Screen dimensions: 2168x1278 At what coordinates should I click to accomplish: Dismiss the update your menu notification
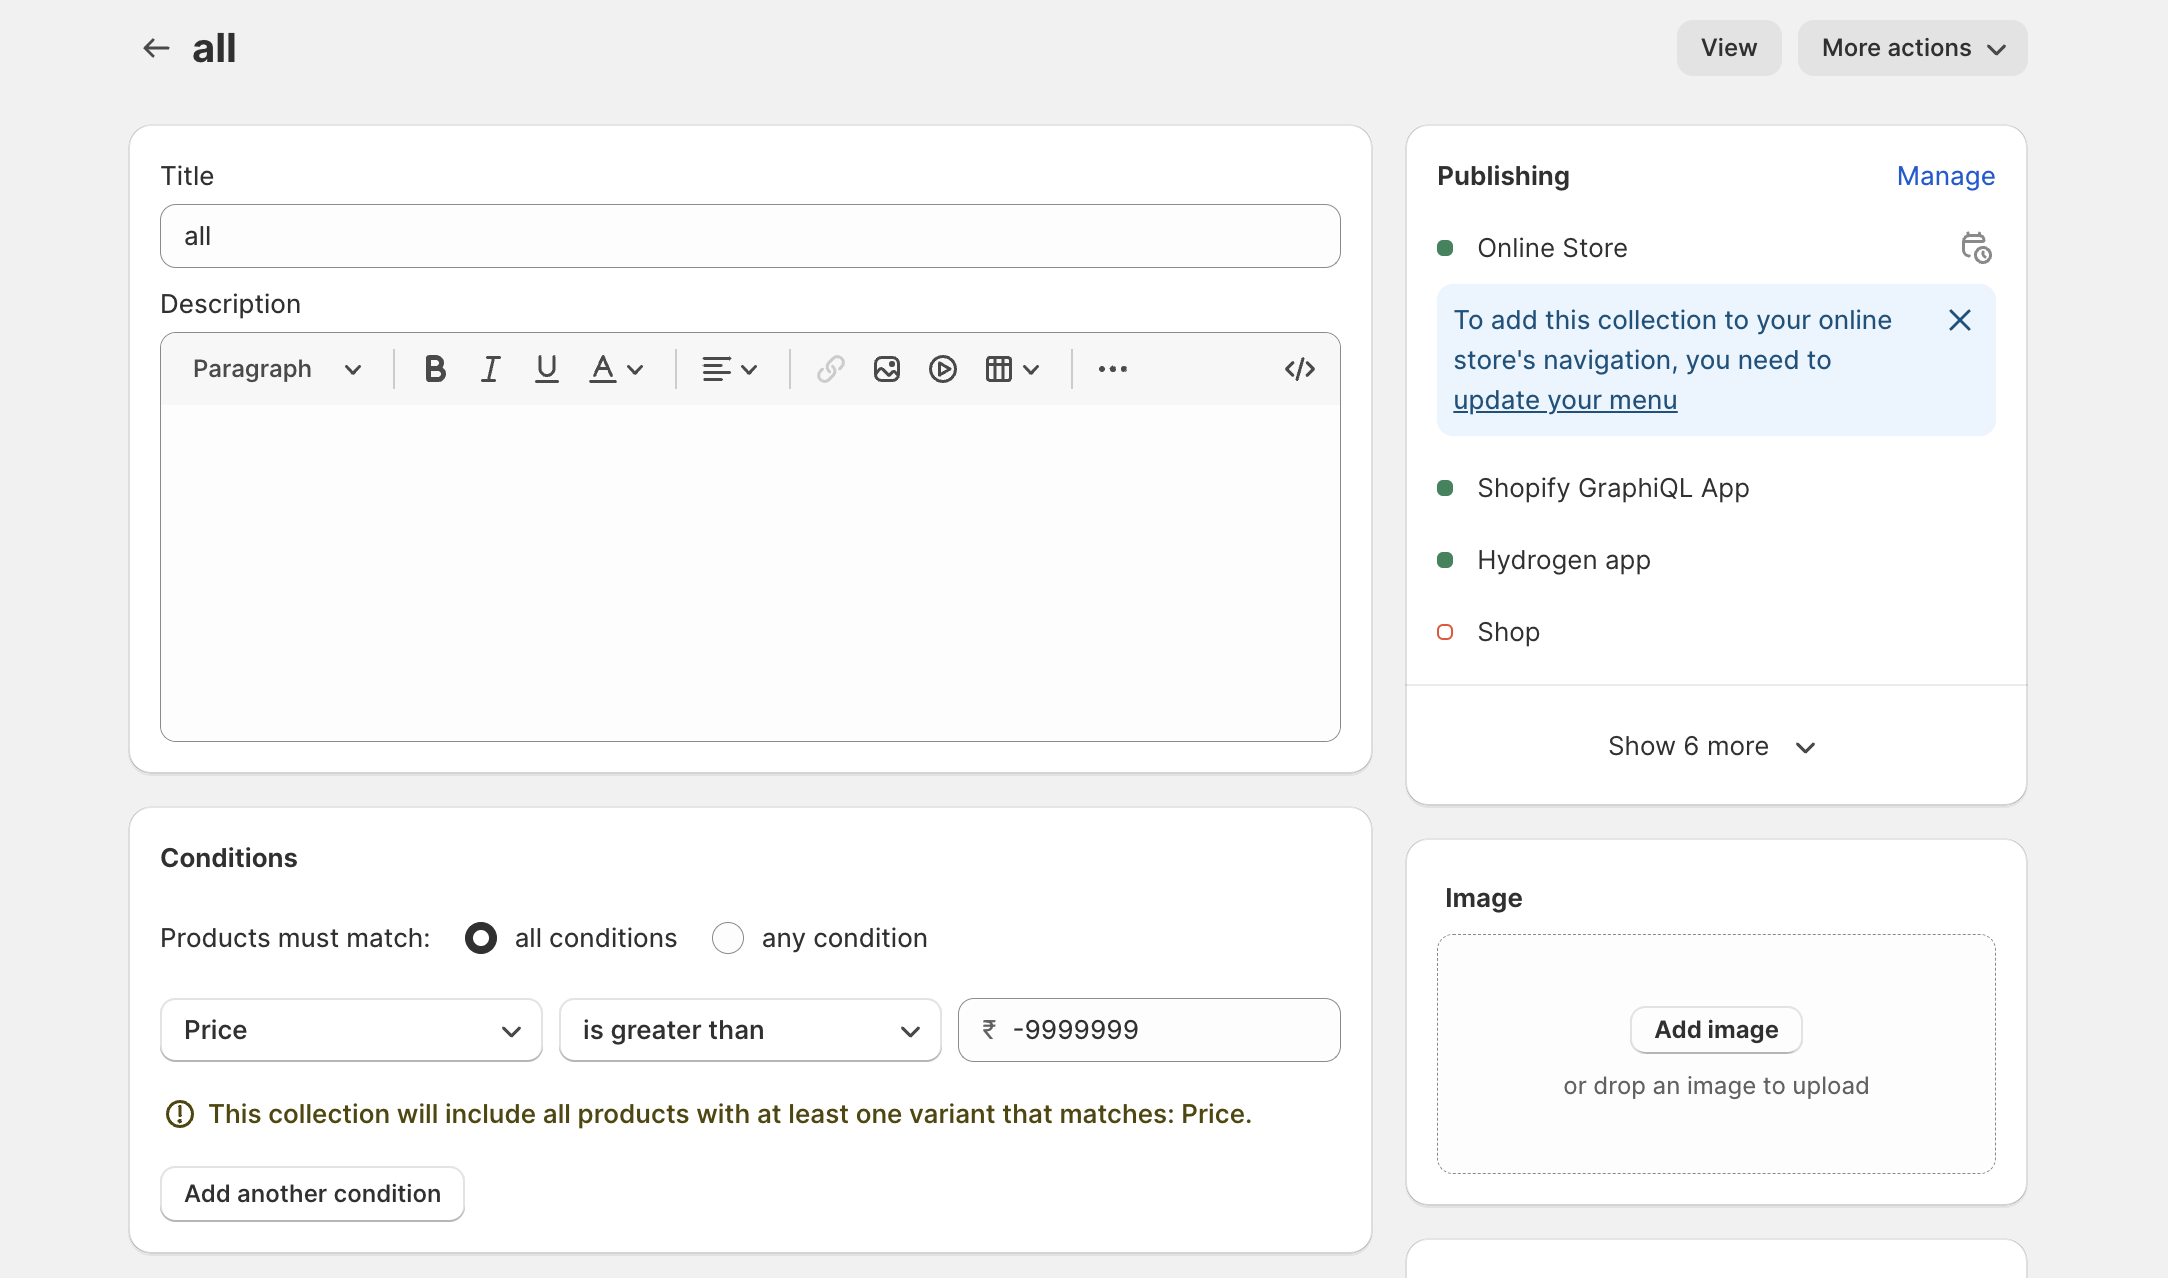tap(1960, 321)
